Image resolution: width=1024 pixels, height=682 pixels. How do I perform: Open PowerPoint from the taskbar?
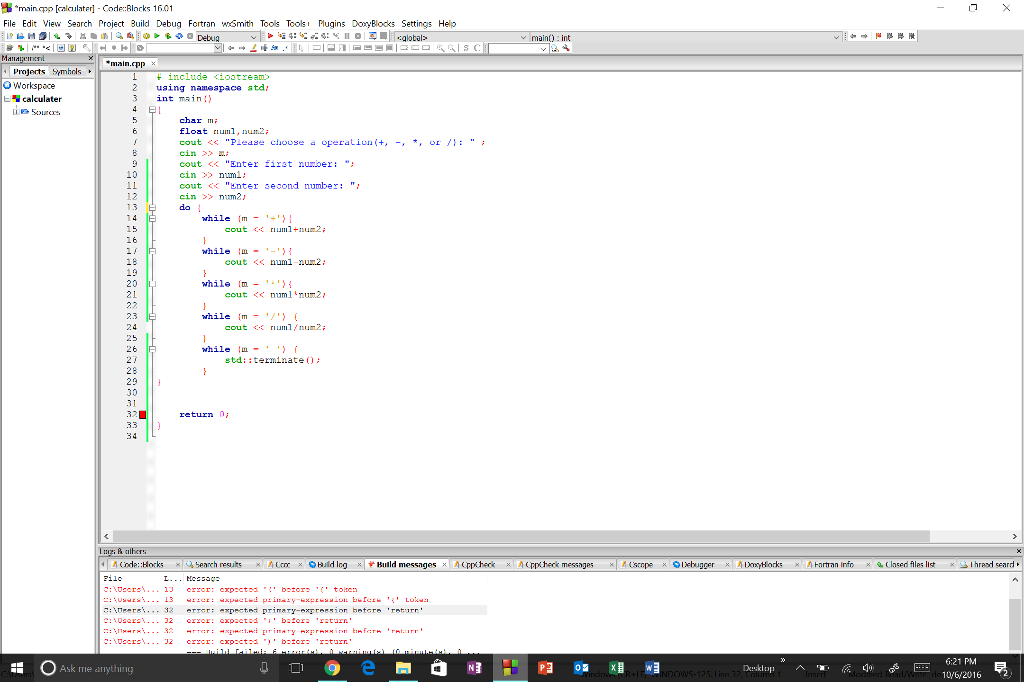[x=544, y=667]
